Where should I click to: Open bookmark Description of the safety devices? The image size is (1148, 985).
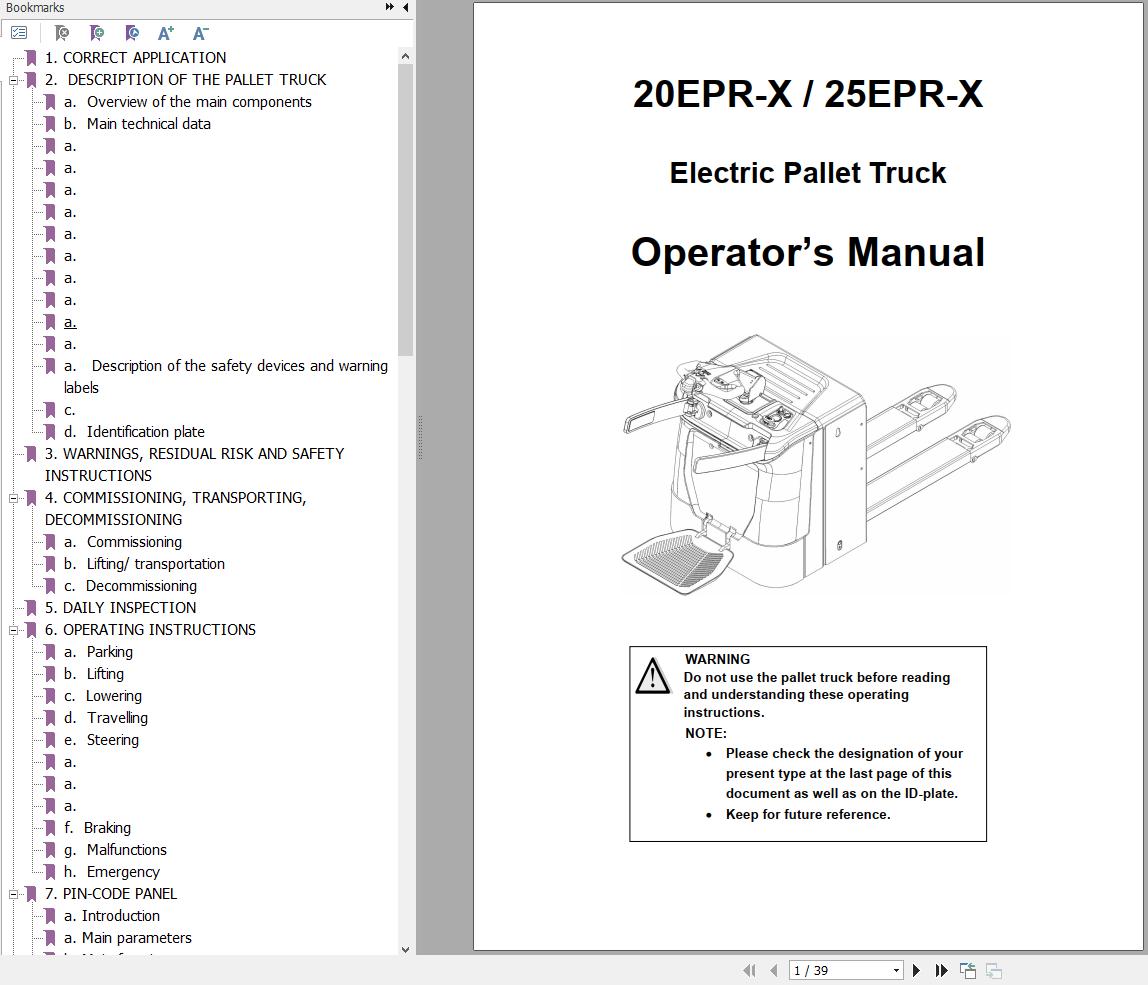pos(226,376)
